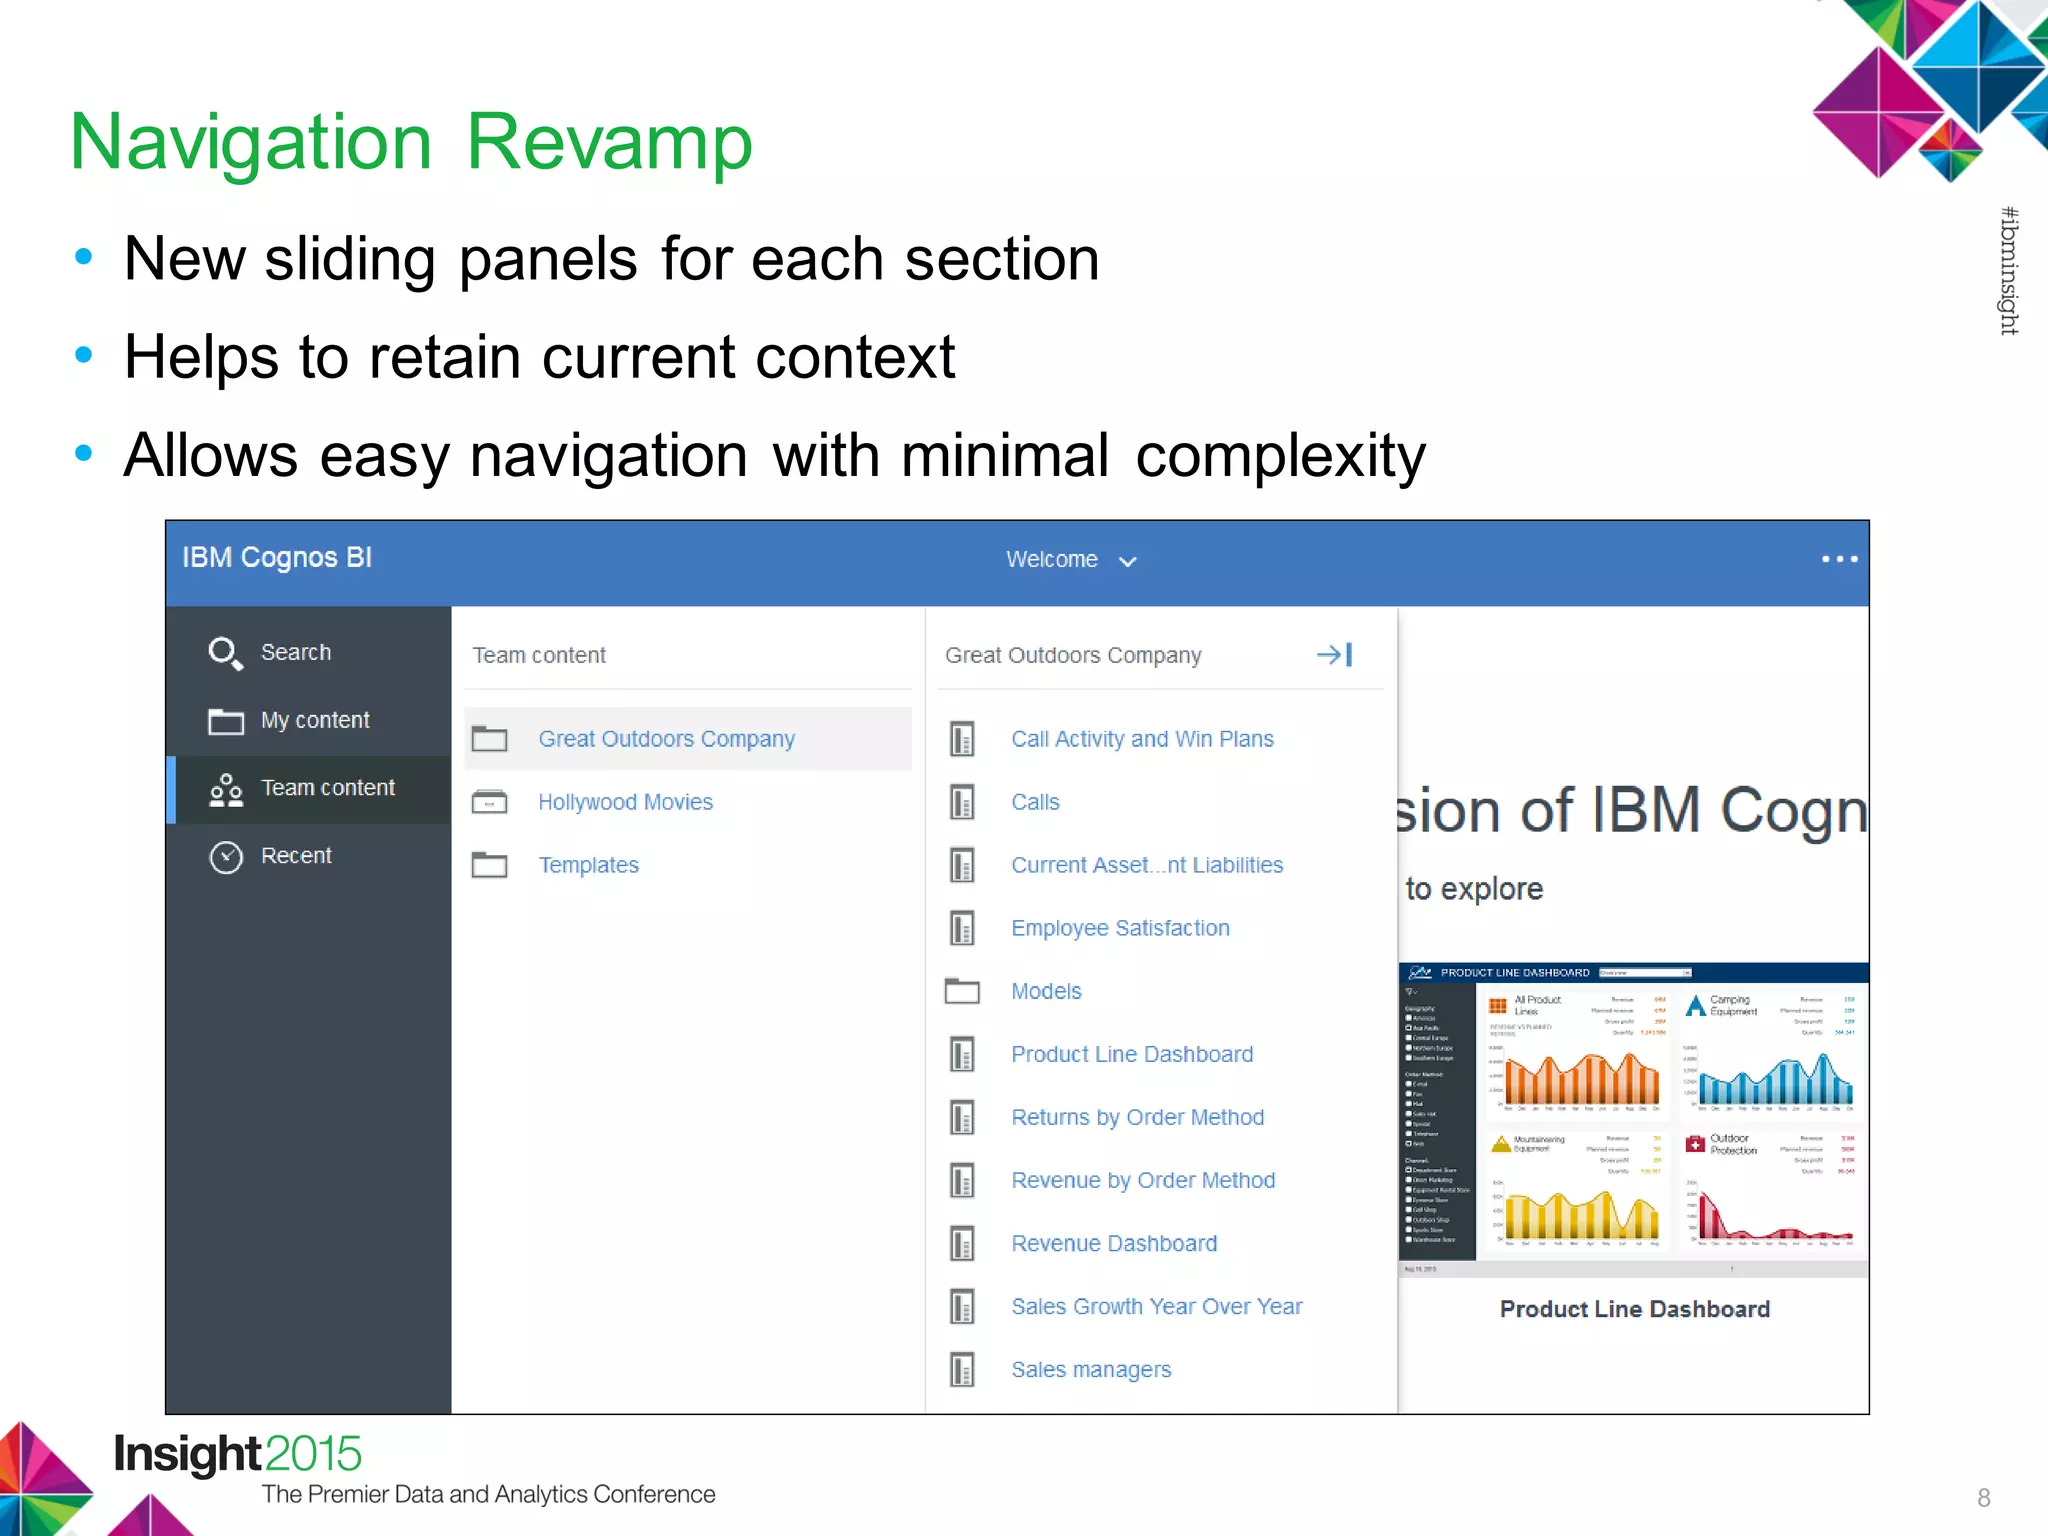Collapse panel with the arrow-to-bar icon
This screenshot has height=1536, width=2048.
[1335, 655]
